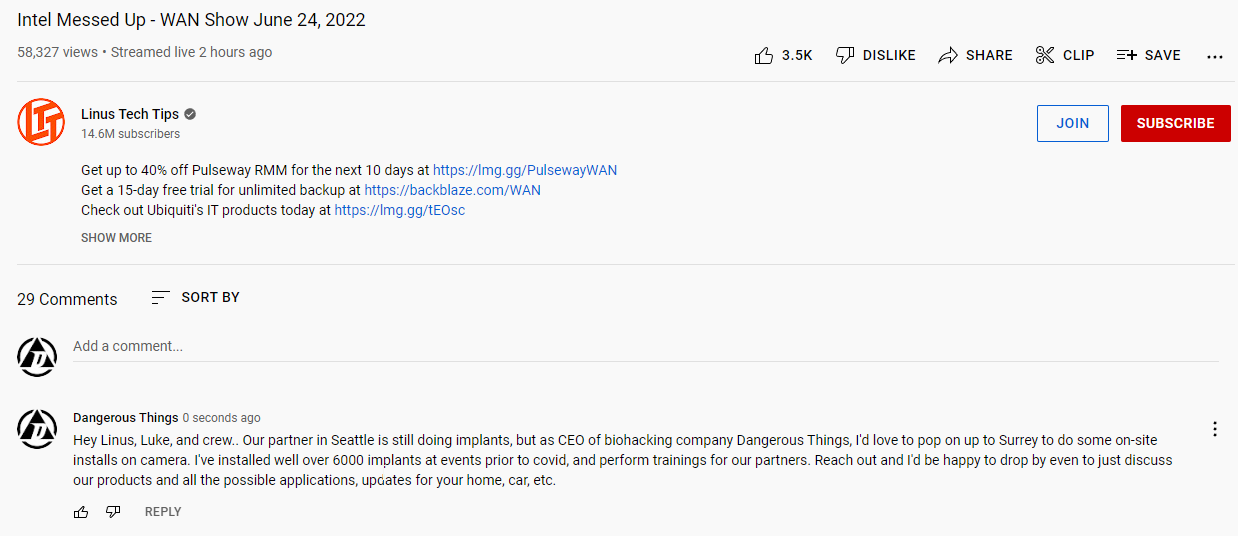Click the video title Intel Messed Up
This screenshot has width=1238, height=536.
click(191, 20)
